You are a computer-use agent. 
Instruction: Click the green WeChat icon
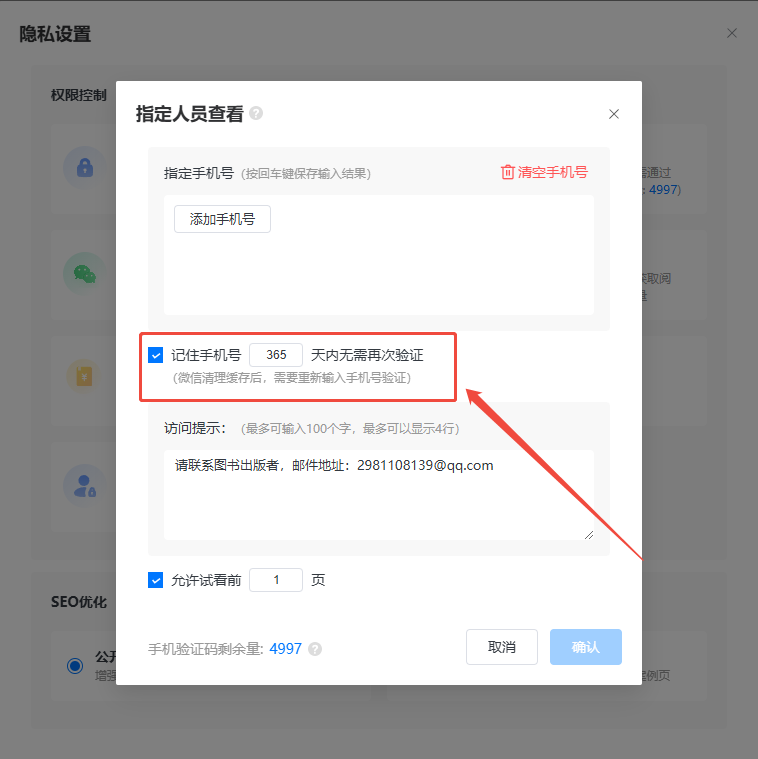click(85, 273)
